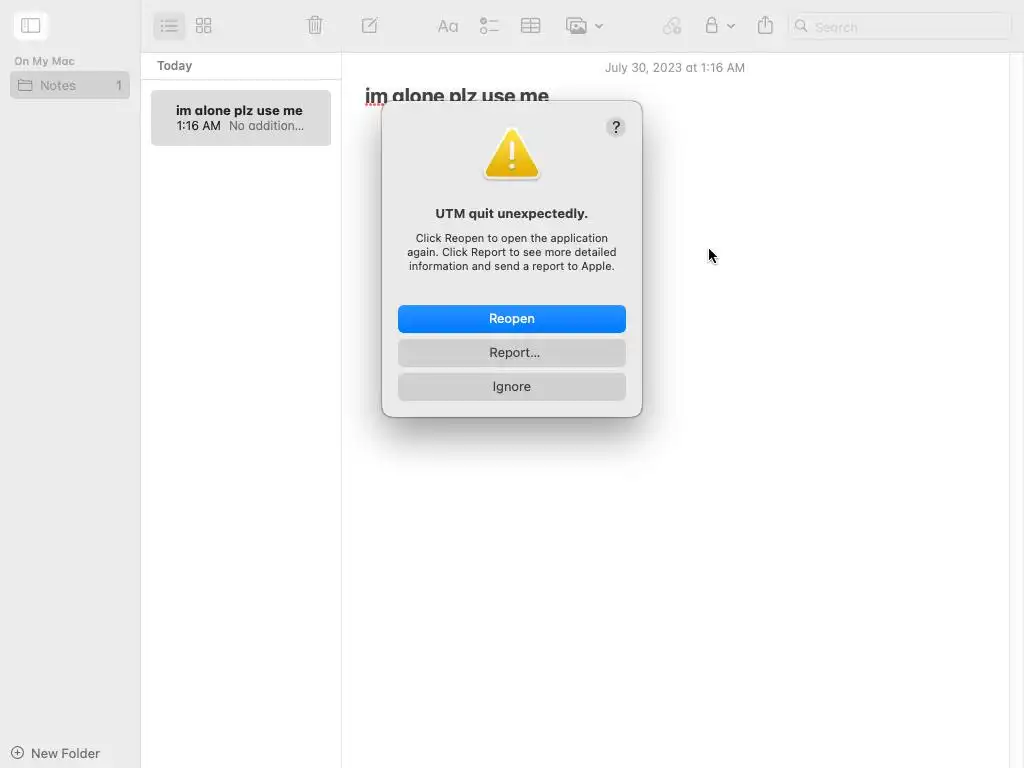
Task: Click the Report... button
Action: (x=512, y=353)
